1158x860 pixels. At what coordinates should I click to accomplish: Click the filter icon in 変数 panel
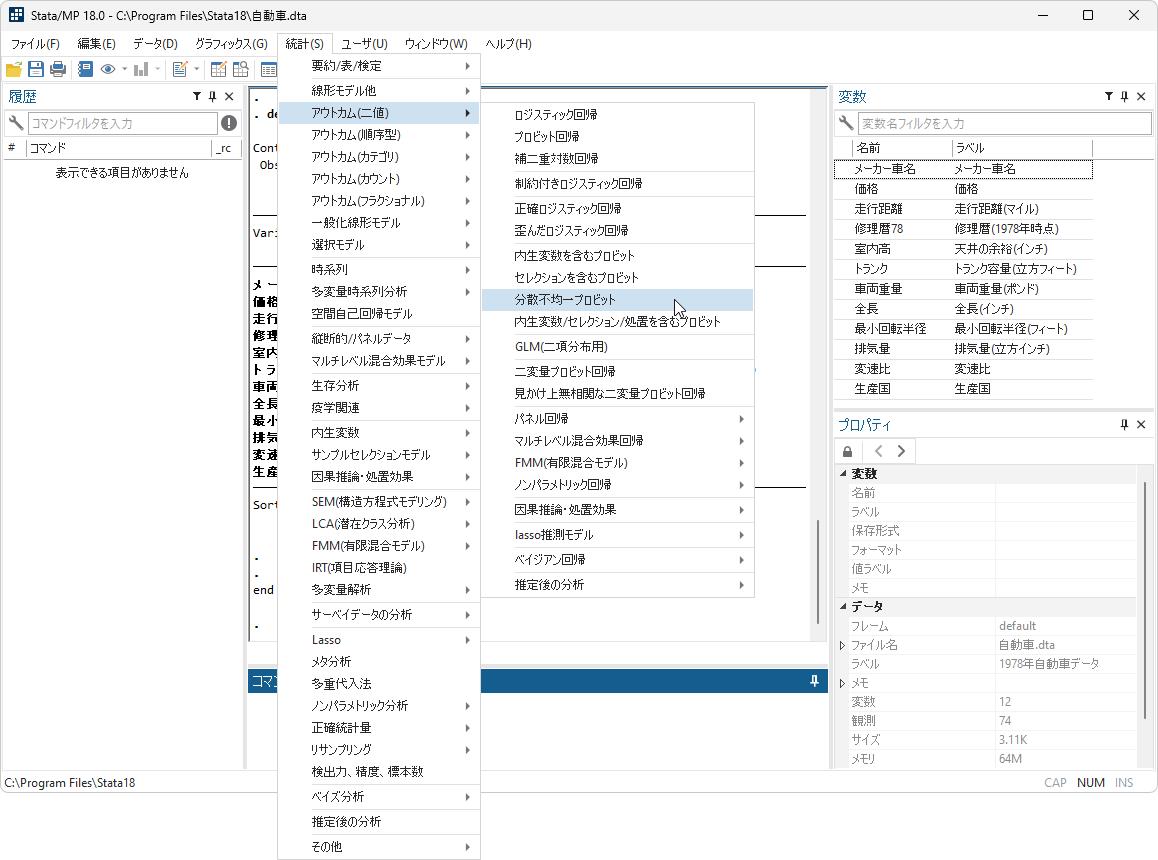[x=1109, y=96]
